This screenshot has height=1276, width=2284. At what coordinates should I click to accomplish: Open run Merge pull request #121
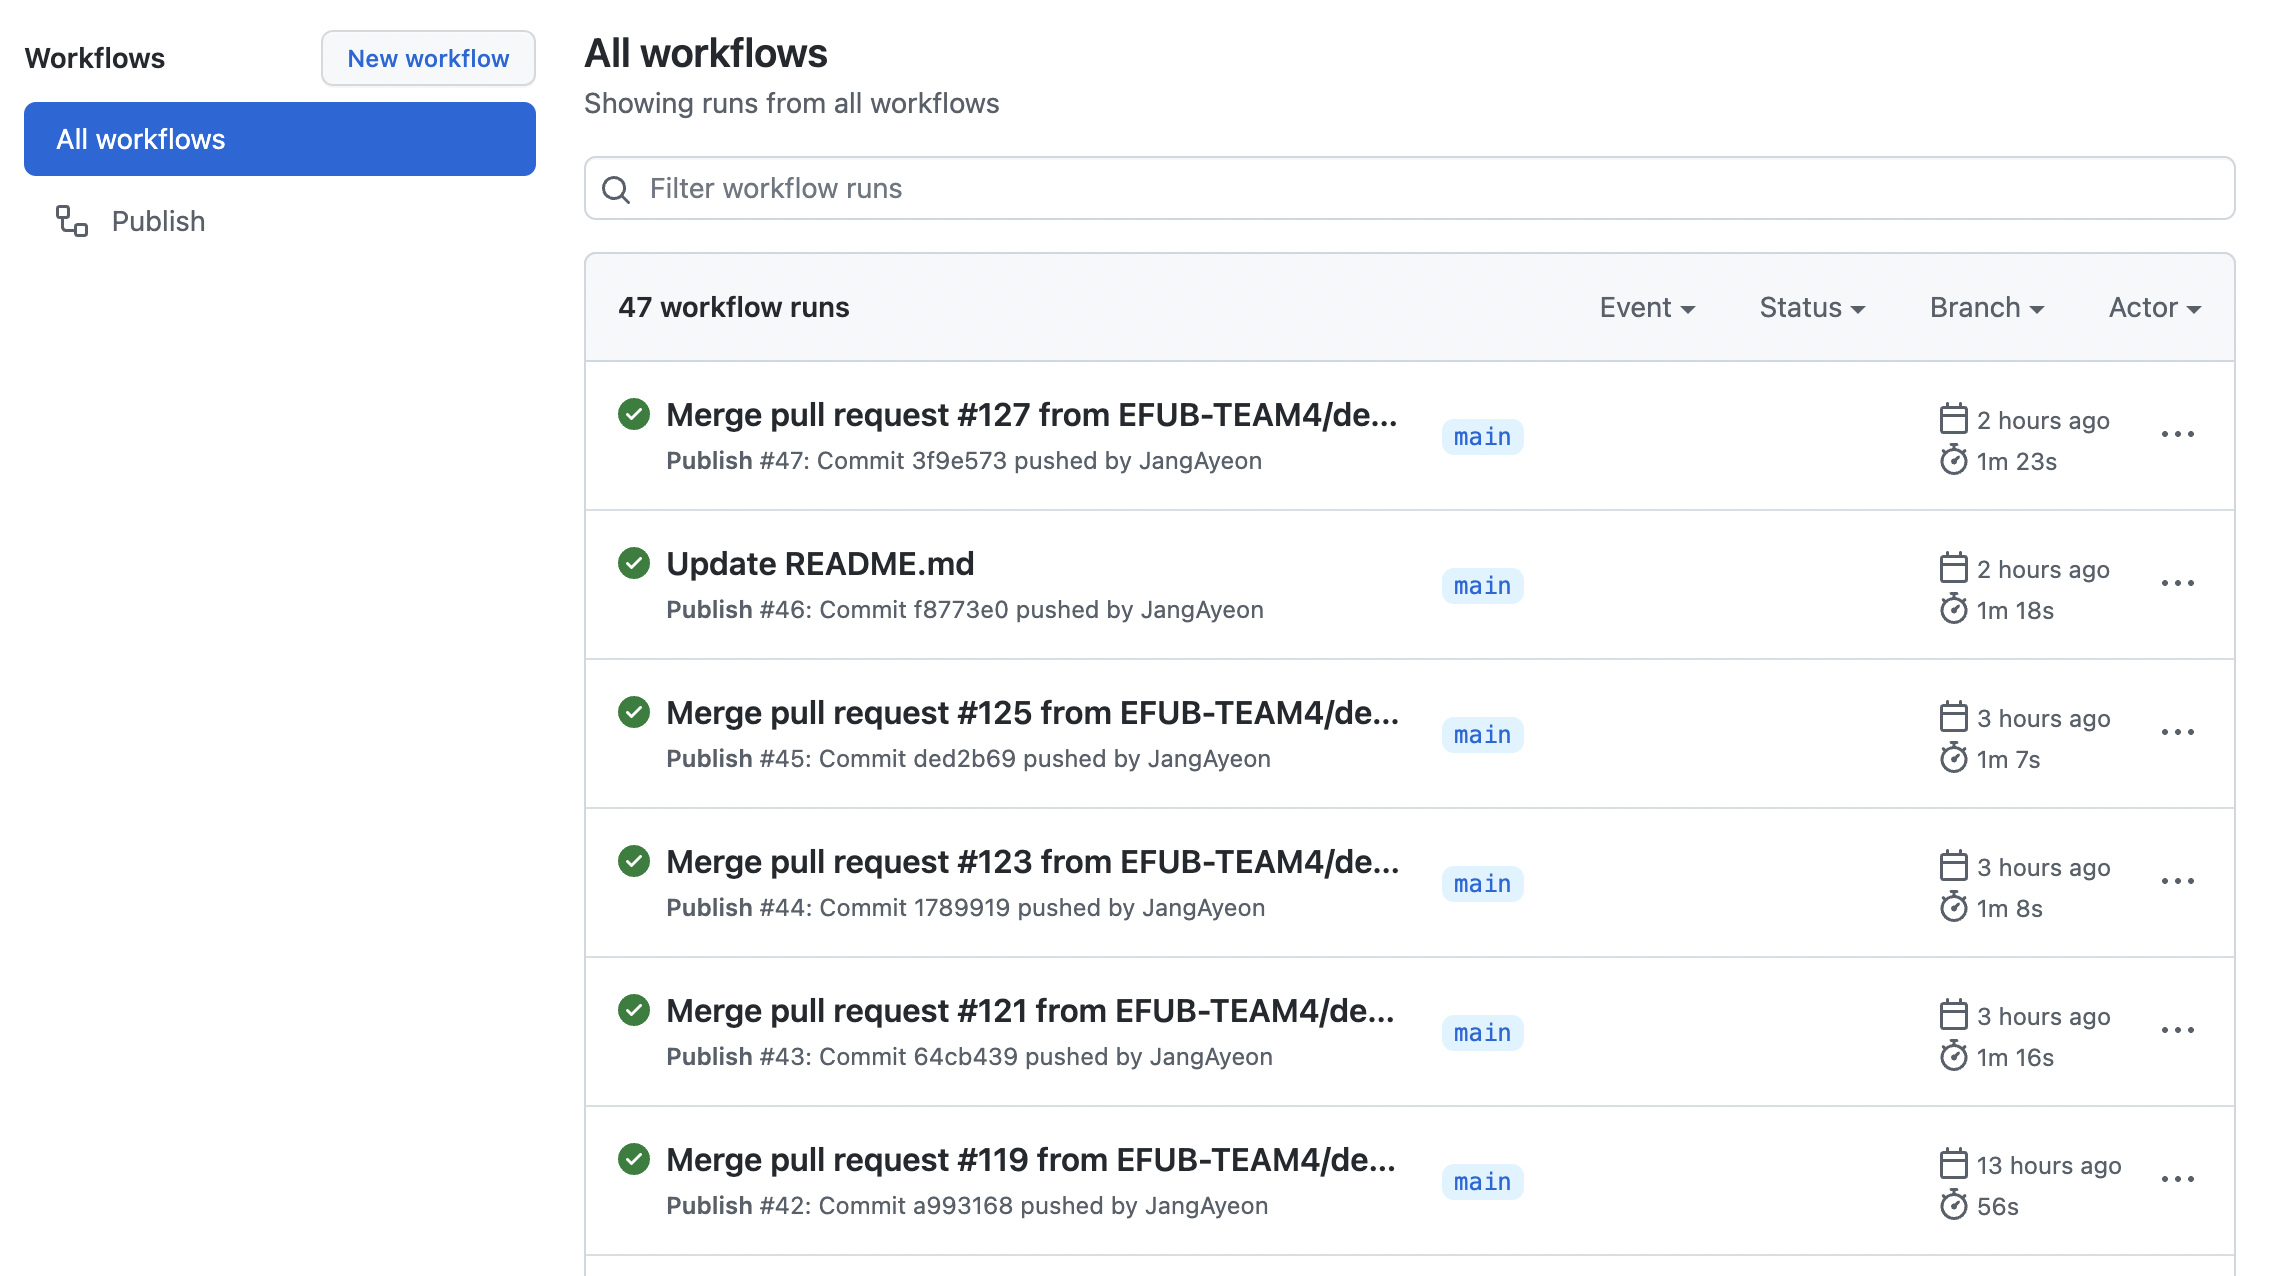point(1030,1010)
